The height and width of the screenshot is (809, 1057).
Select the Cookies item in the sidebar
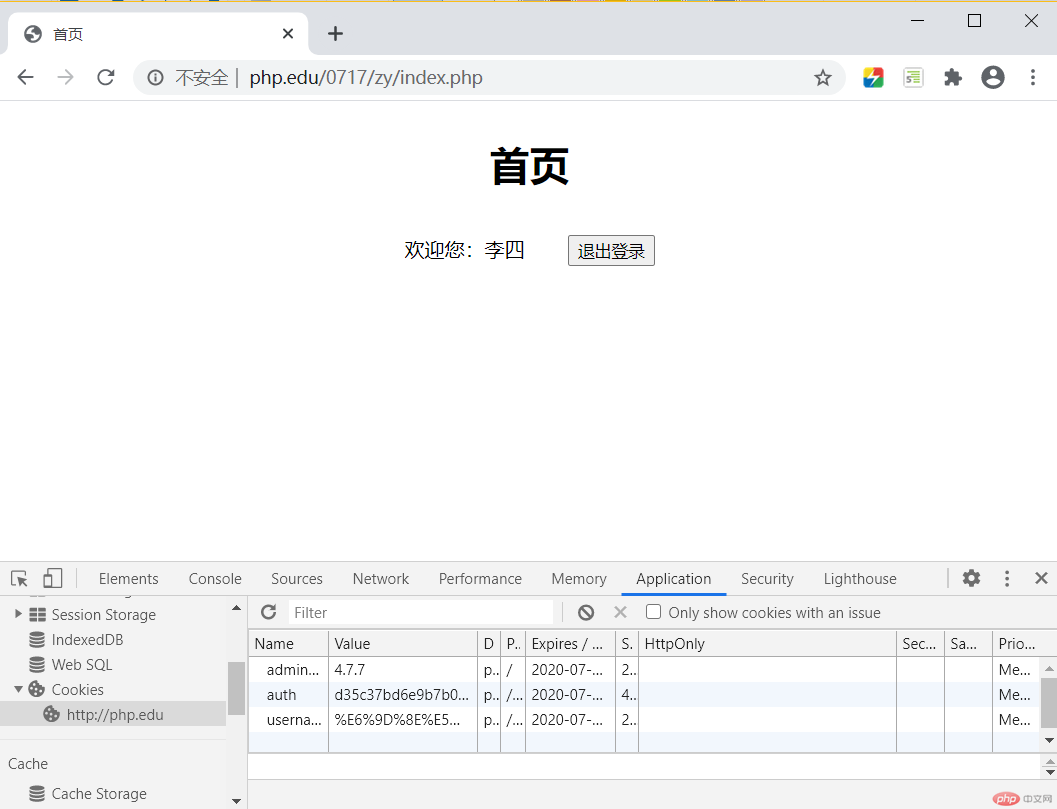tap(78, 690)
